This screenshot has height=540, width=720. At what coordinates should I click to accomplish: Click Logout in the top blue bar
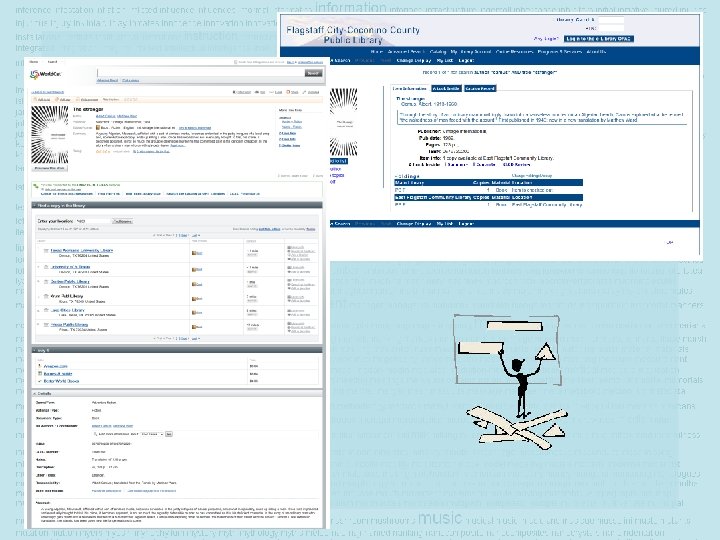pos(466,61)
